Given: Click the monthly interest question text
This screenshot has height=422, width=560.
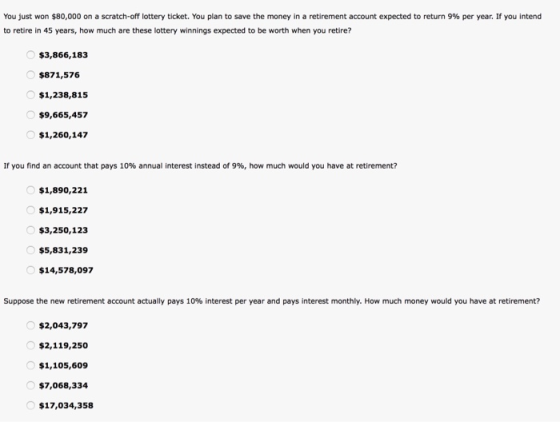Looking at the screenshot, I should click(x=271, y=301).
